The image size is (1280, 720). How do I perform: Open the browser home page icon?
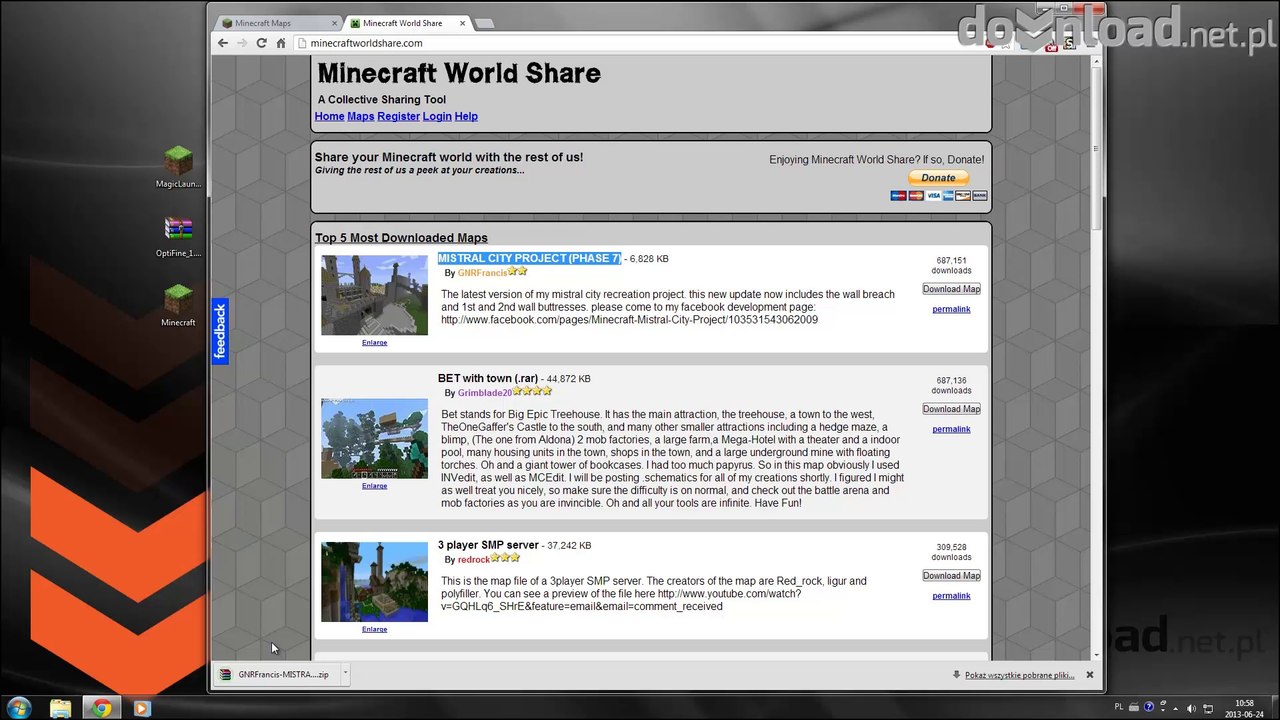(281, 43)
